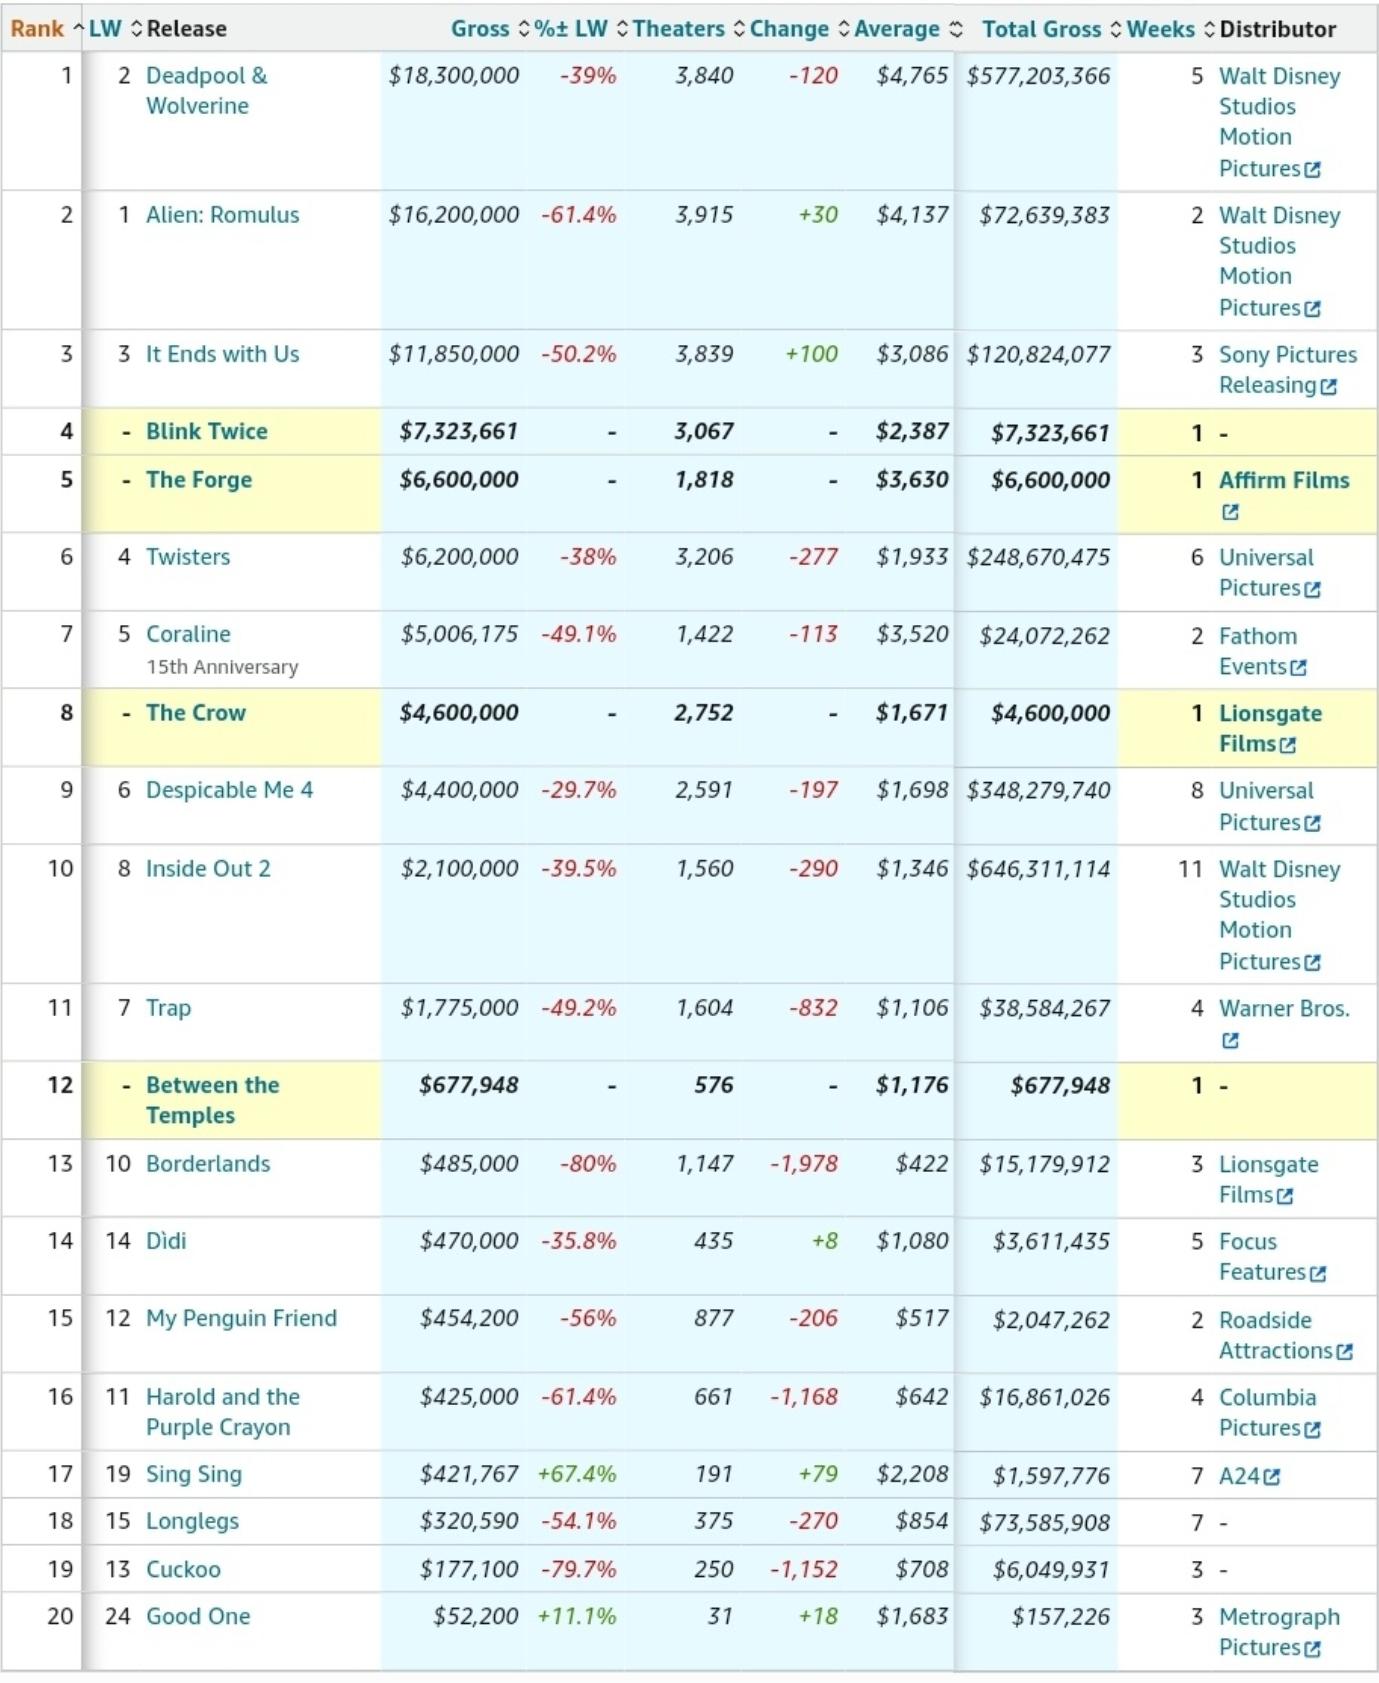This screenshot has width=1379, height=1683.
Task: Sort by Weeks column header
Action: (1170, 28)
